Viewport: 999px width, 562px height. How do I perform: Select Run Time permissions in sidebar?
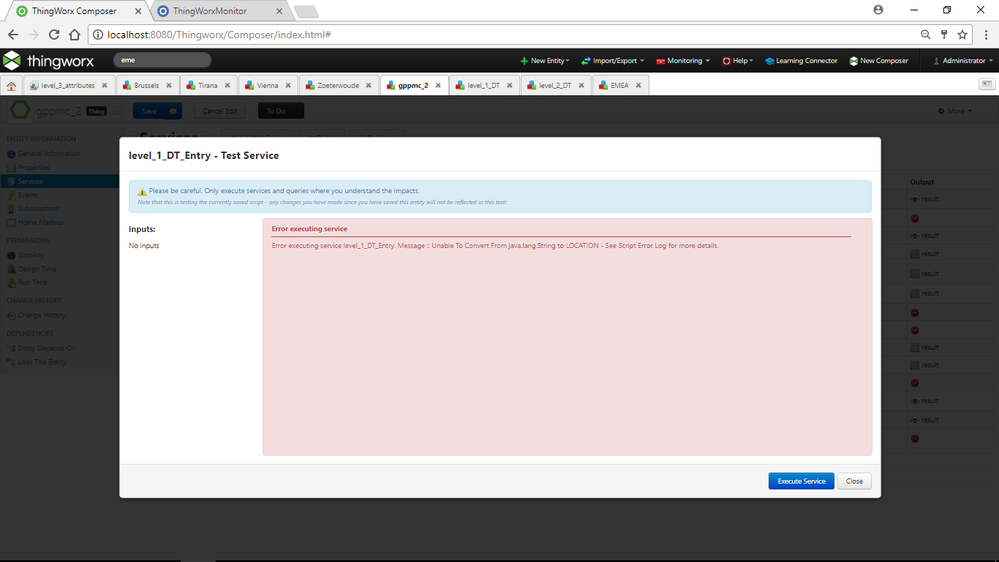pos(32,282)
